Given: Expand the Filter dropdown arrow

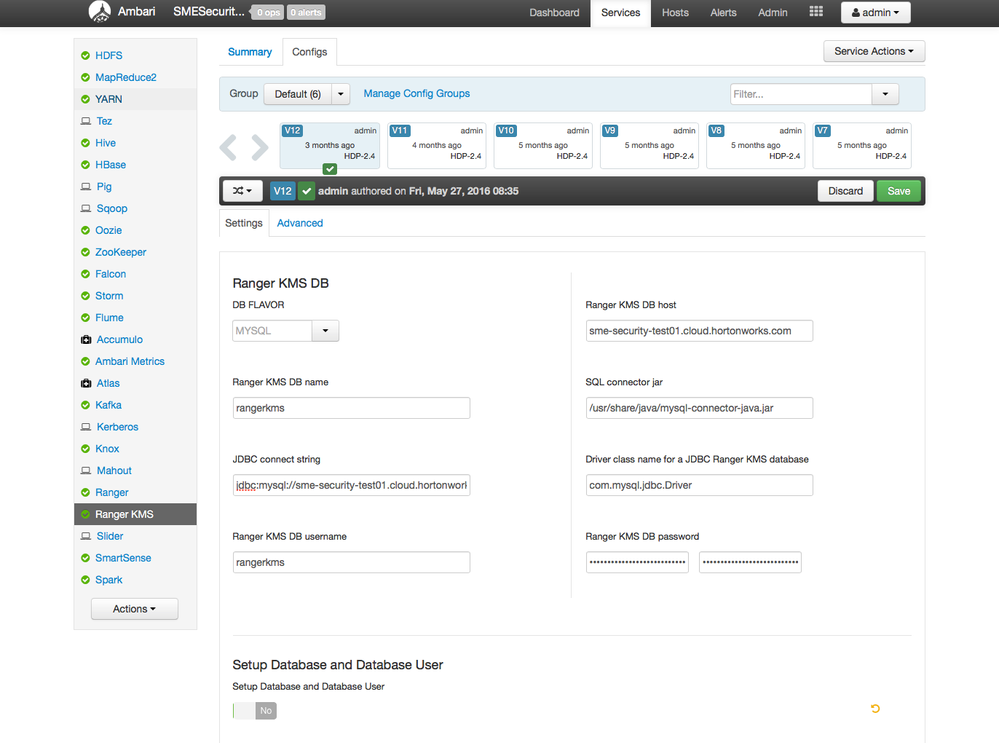Looking at the screenshot, I should click(x=885, y=94).
